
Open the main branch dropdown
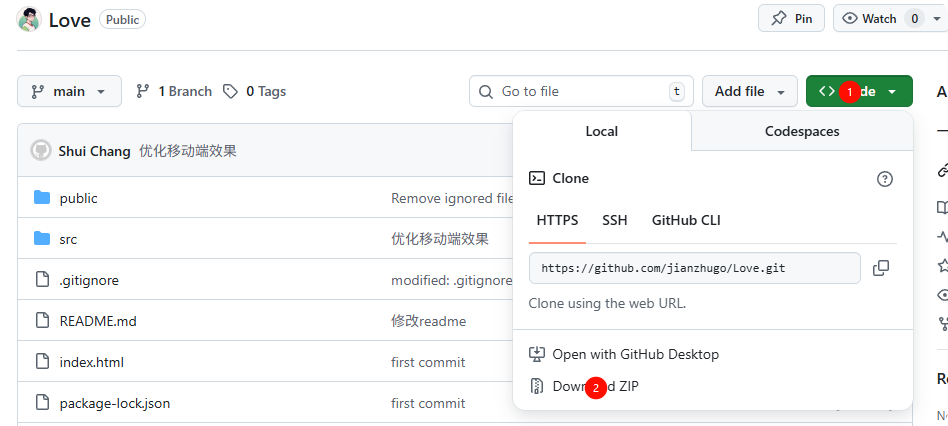pos(69,91)
